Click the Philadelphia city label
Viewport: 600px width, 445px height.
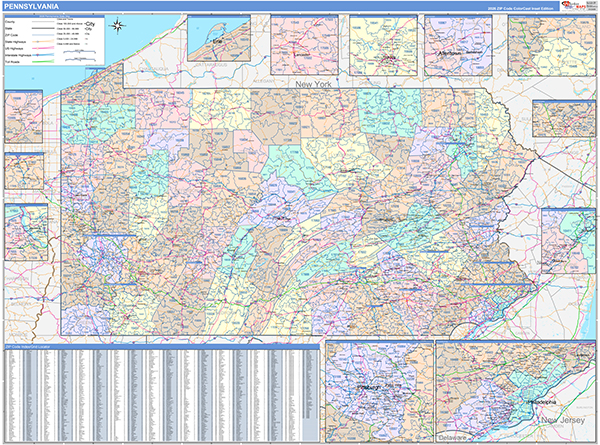coord(542,402)
